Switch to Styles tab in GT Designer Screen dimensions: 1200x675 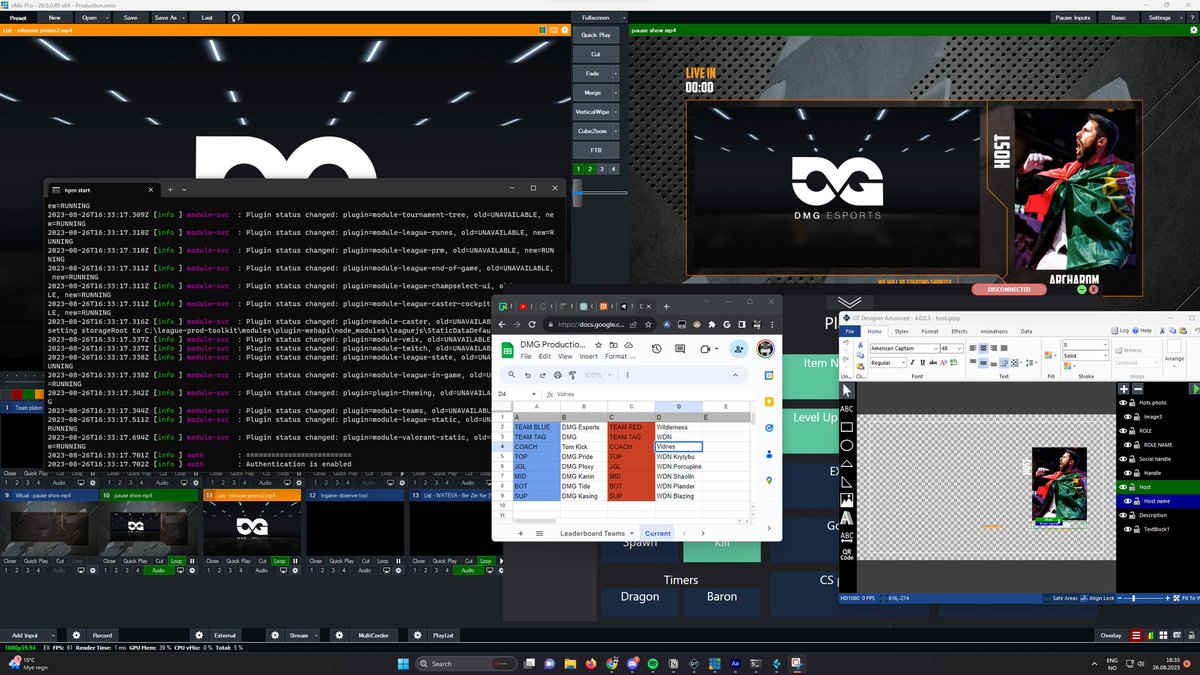tap(902, 331)
